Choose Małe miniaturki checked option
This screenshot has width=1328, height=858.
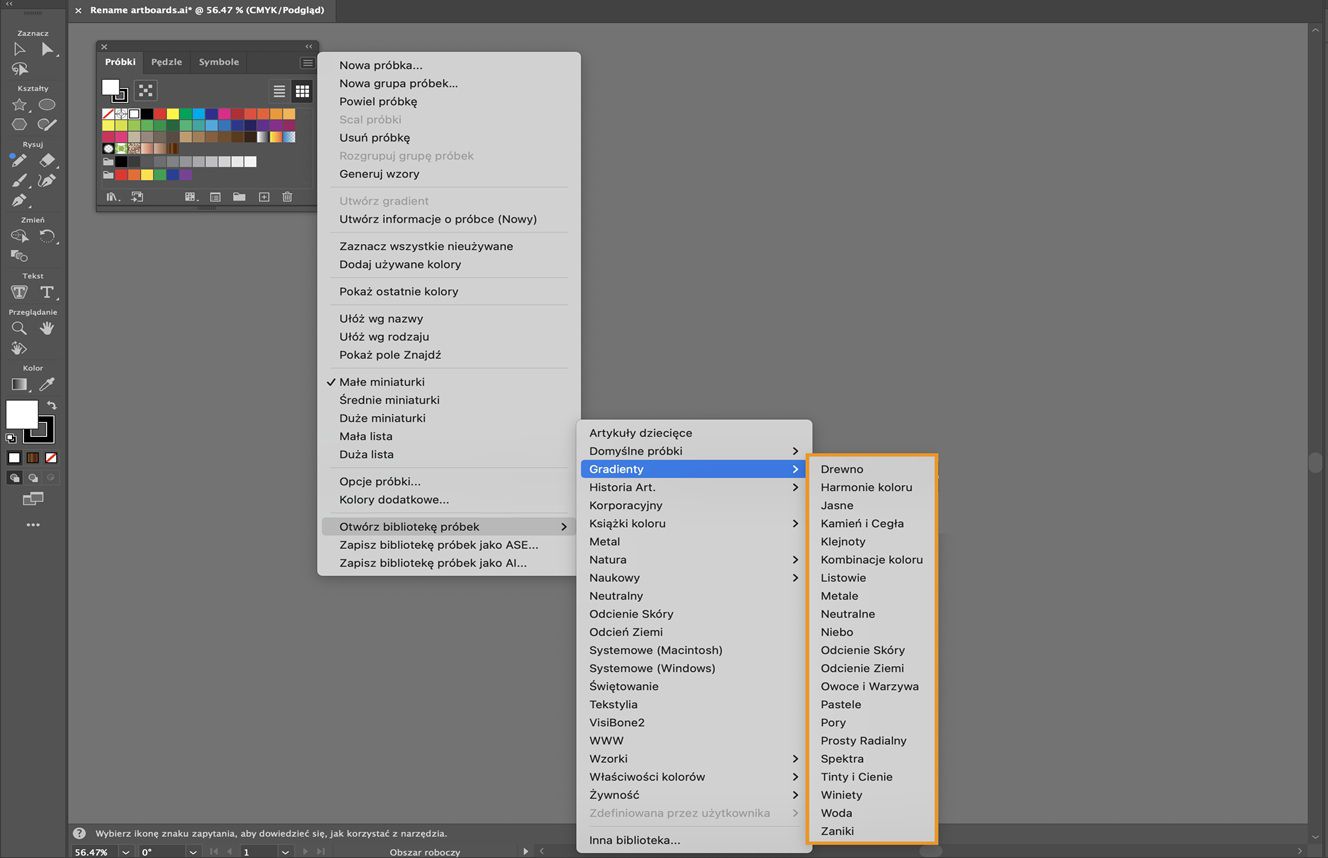pyautogui.click(x=449, y=382)
